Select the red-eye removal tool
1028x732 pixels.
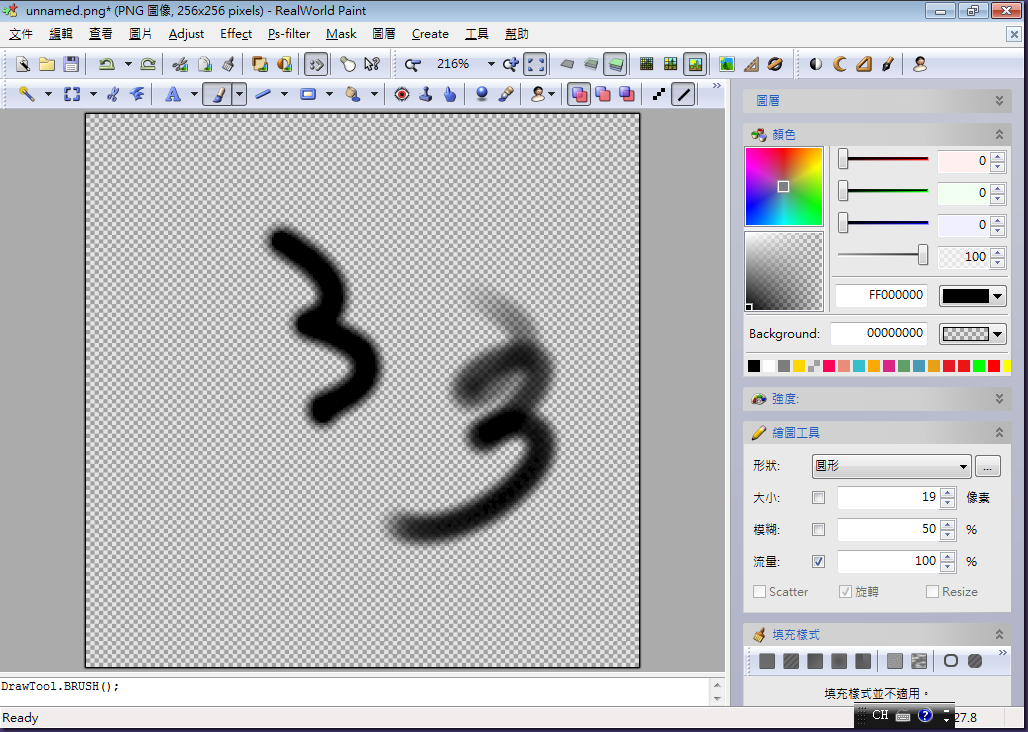pyautogui.click(x=402, y=94)
